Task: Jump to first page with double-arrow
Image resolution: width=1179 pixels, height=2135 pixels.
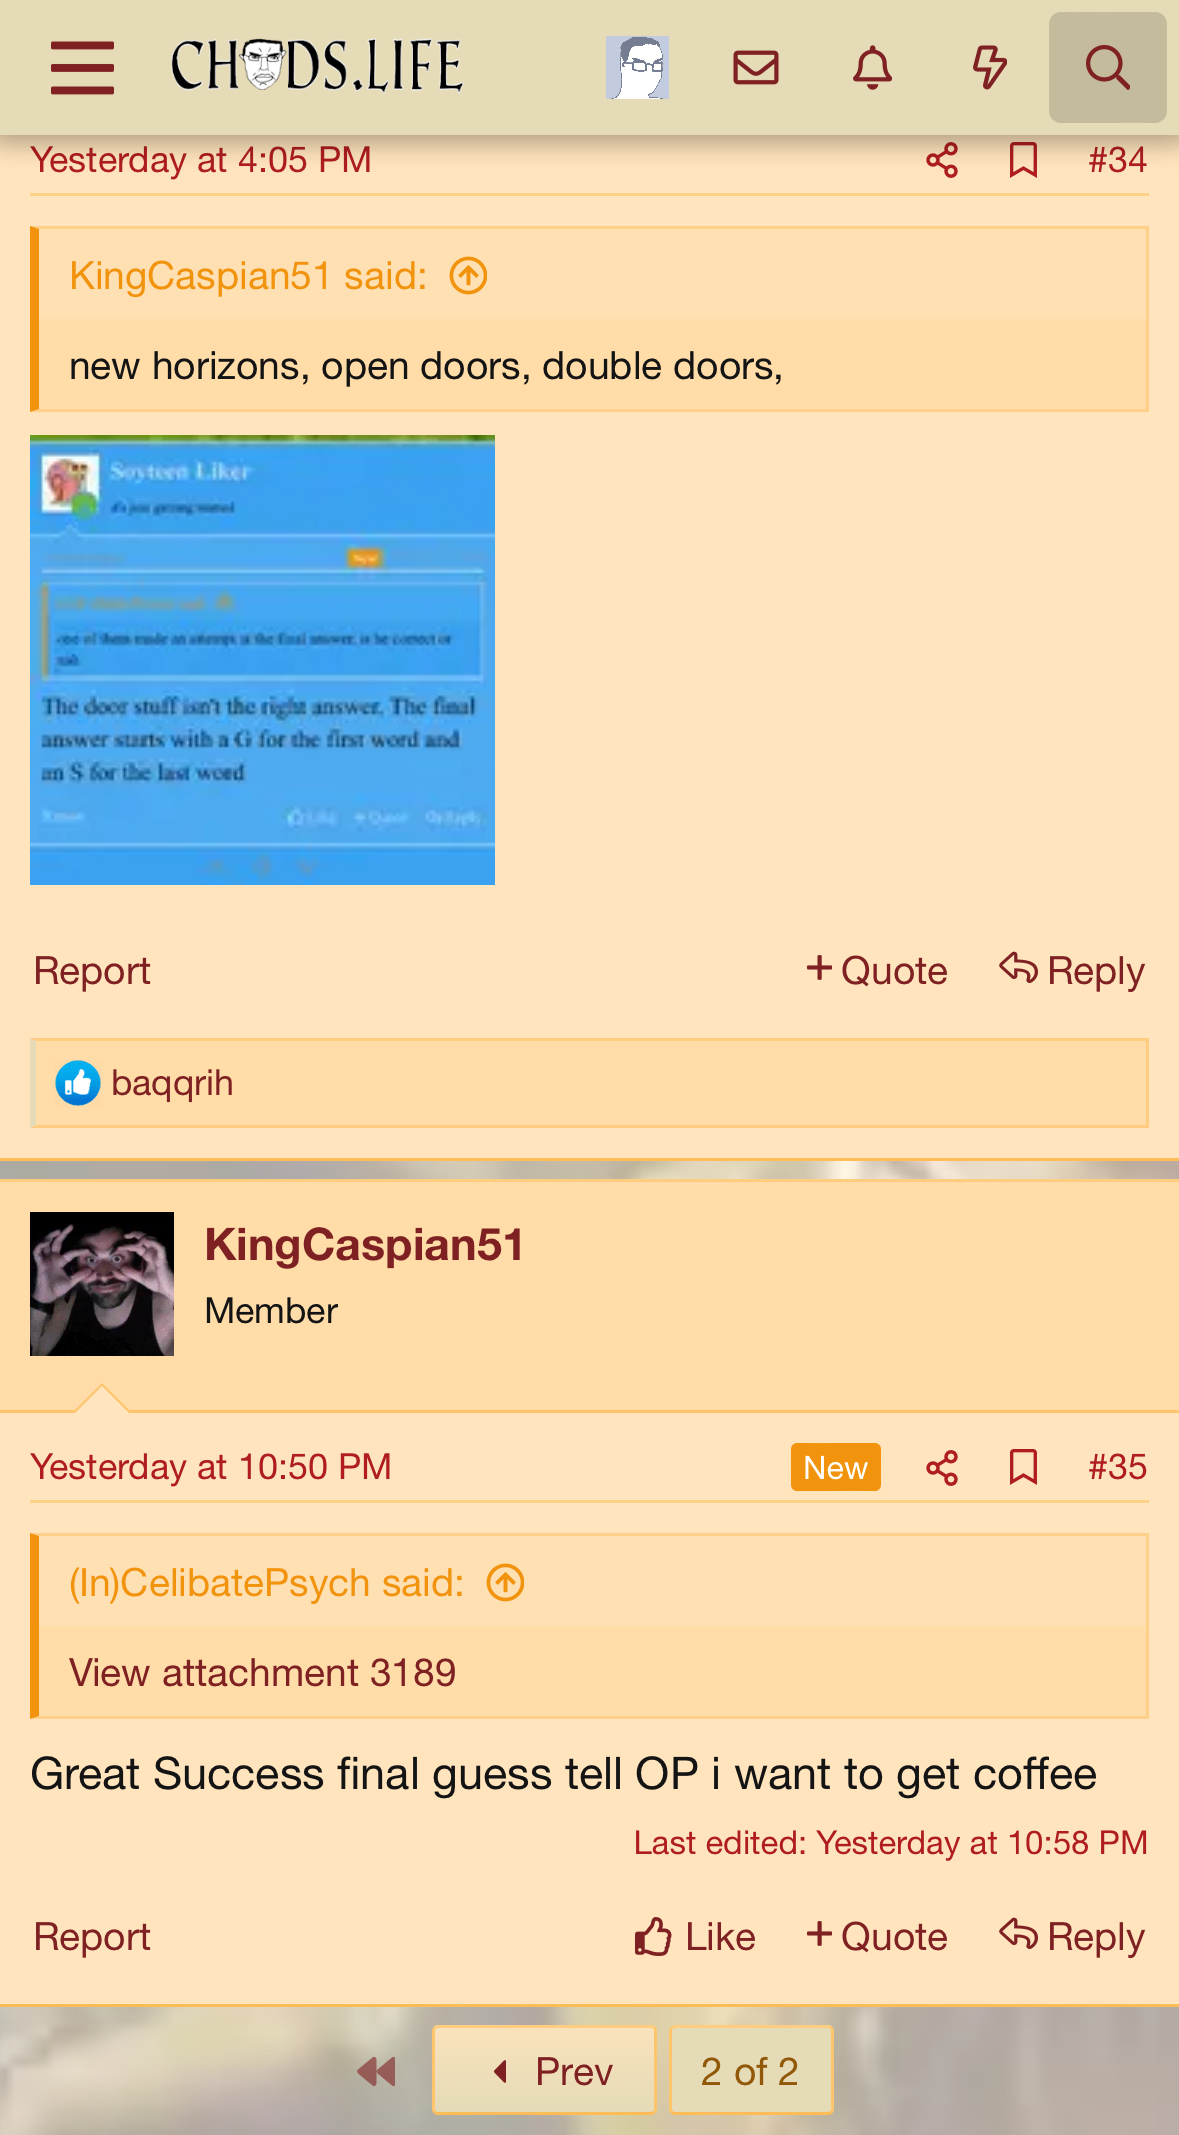Action: 377,2071
